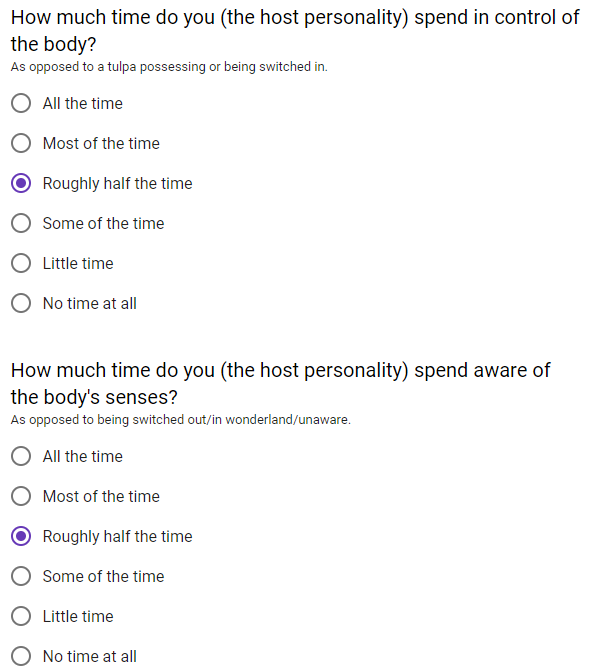Viewport: 590px width, 672px height.
Task: Click 'Some of the time' text in control question
Action: click(x=103, y=223)
